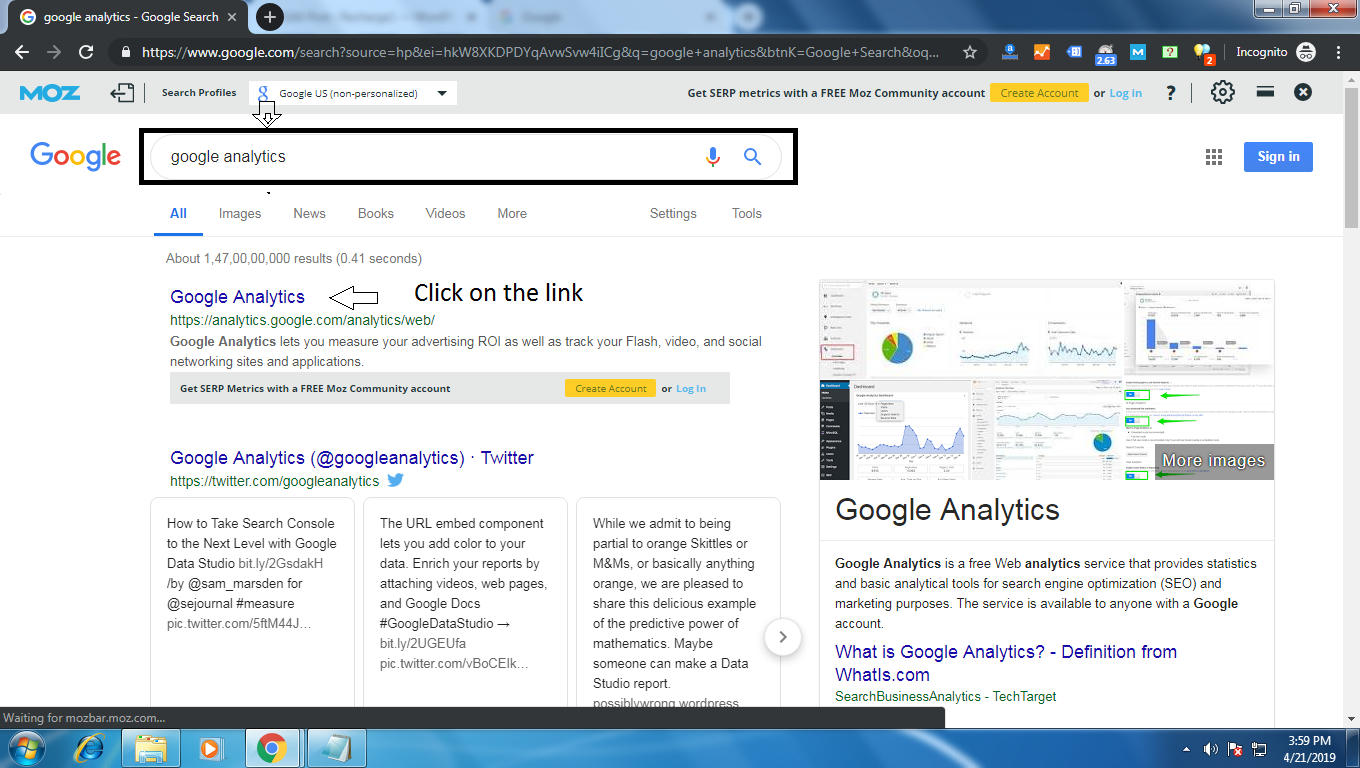Click the Chrome back arrow
1360x768 pixels.
22,52
